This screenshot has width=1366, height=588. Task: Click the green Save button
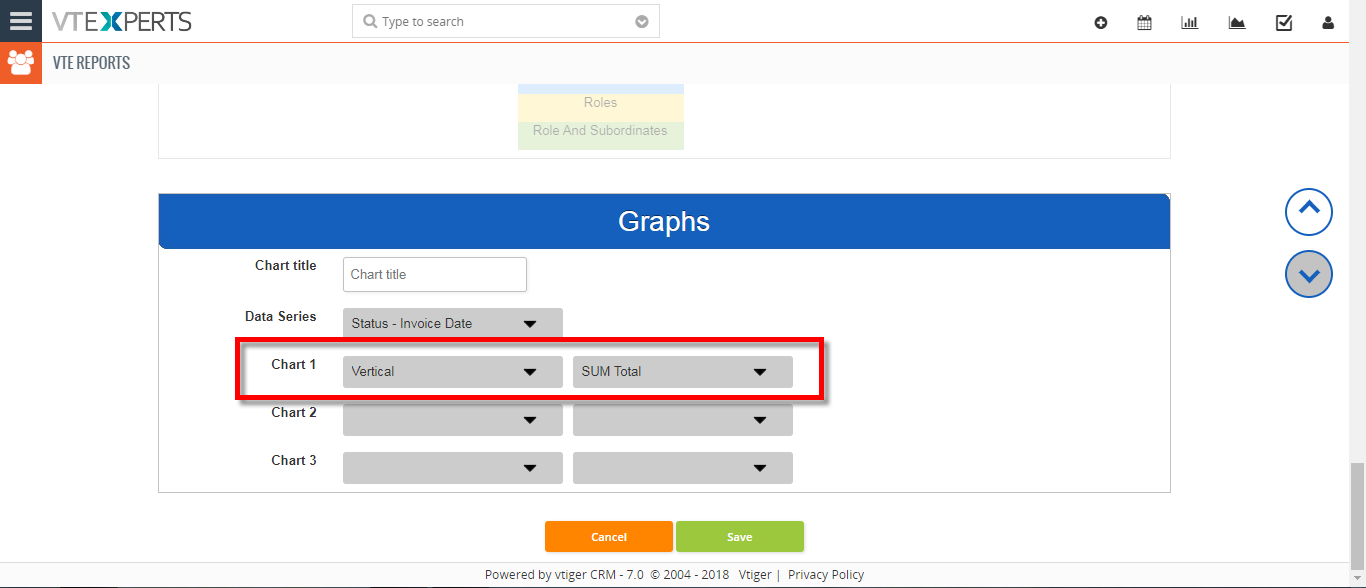coord(740,537)
